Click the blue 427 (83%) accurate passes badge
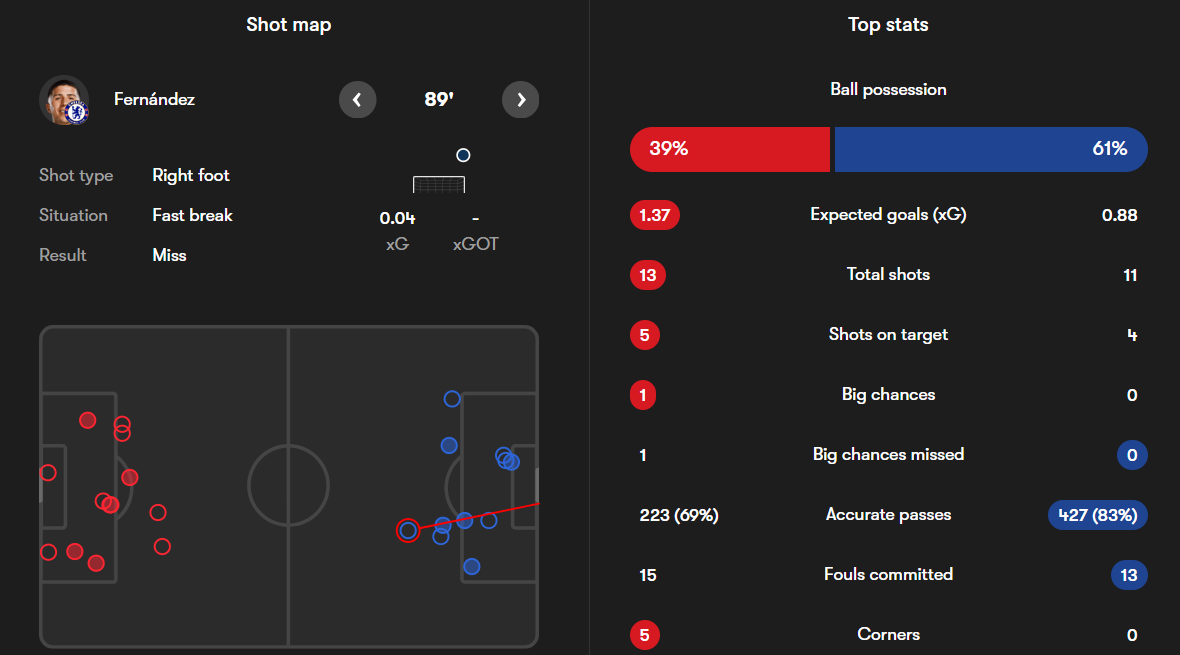Screen dimensions: 1180x655 (1097, 515)
